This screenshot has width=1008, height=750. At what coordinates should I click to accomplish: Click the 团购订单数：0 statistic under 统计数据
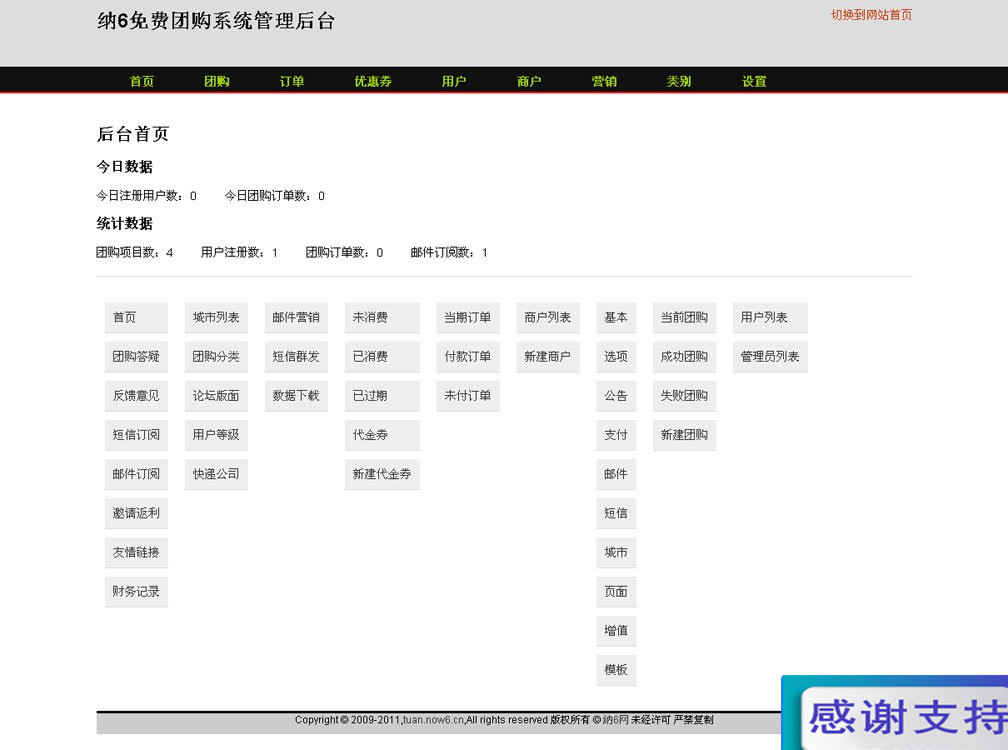point(344,253)
